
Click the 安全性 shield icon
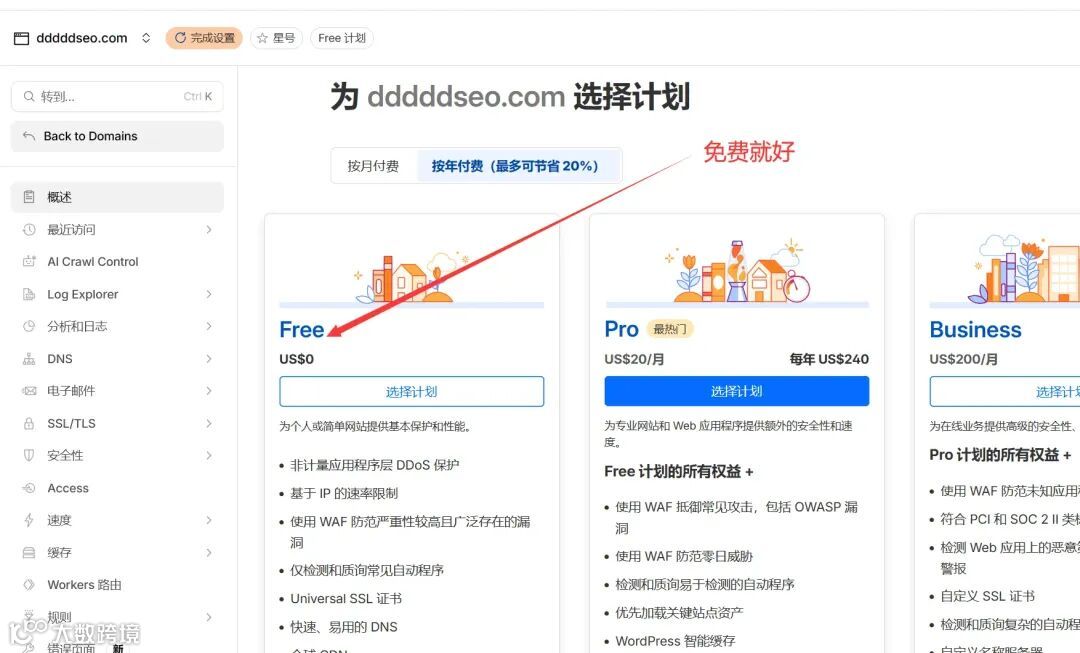pos(29,455)
